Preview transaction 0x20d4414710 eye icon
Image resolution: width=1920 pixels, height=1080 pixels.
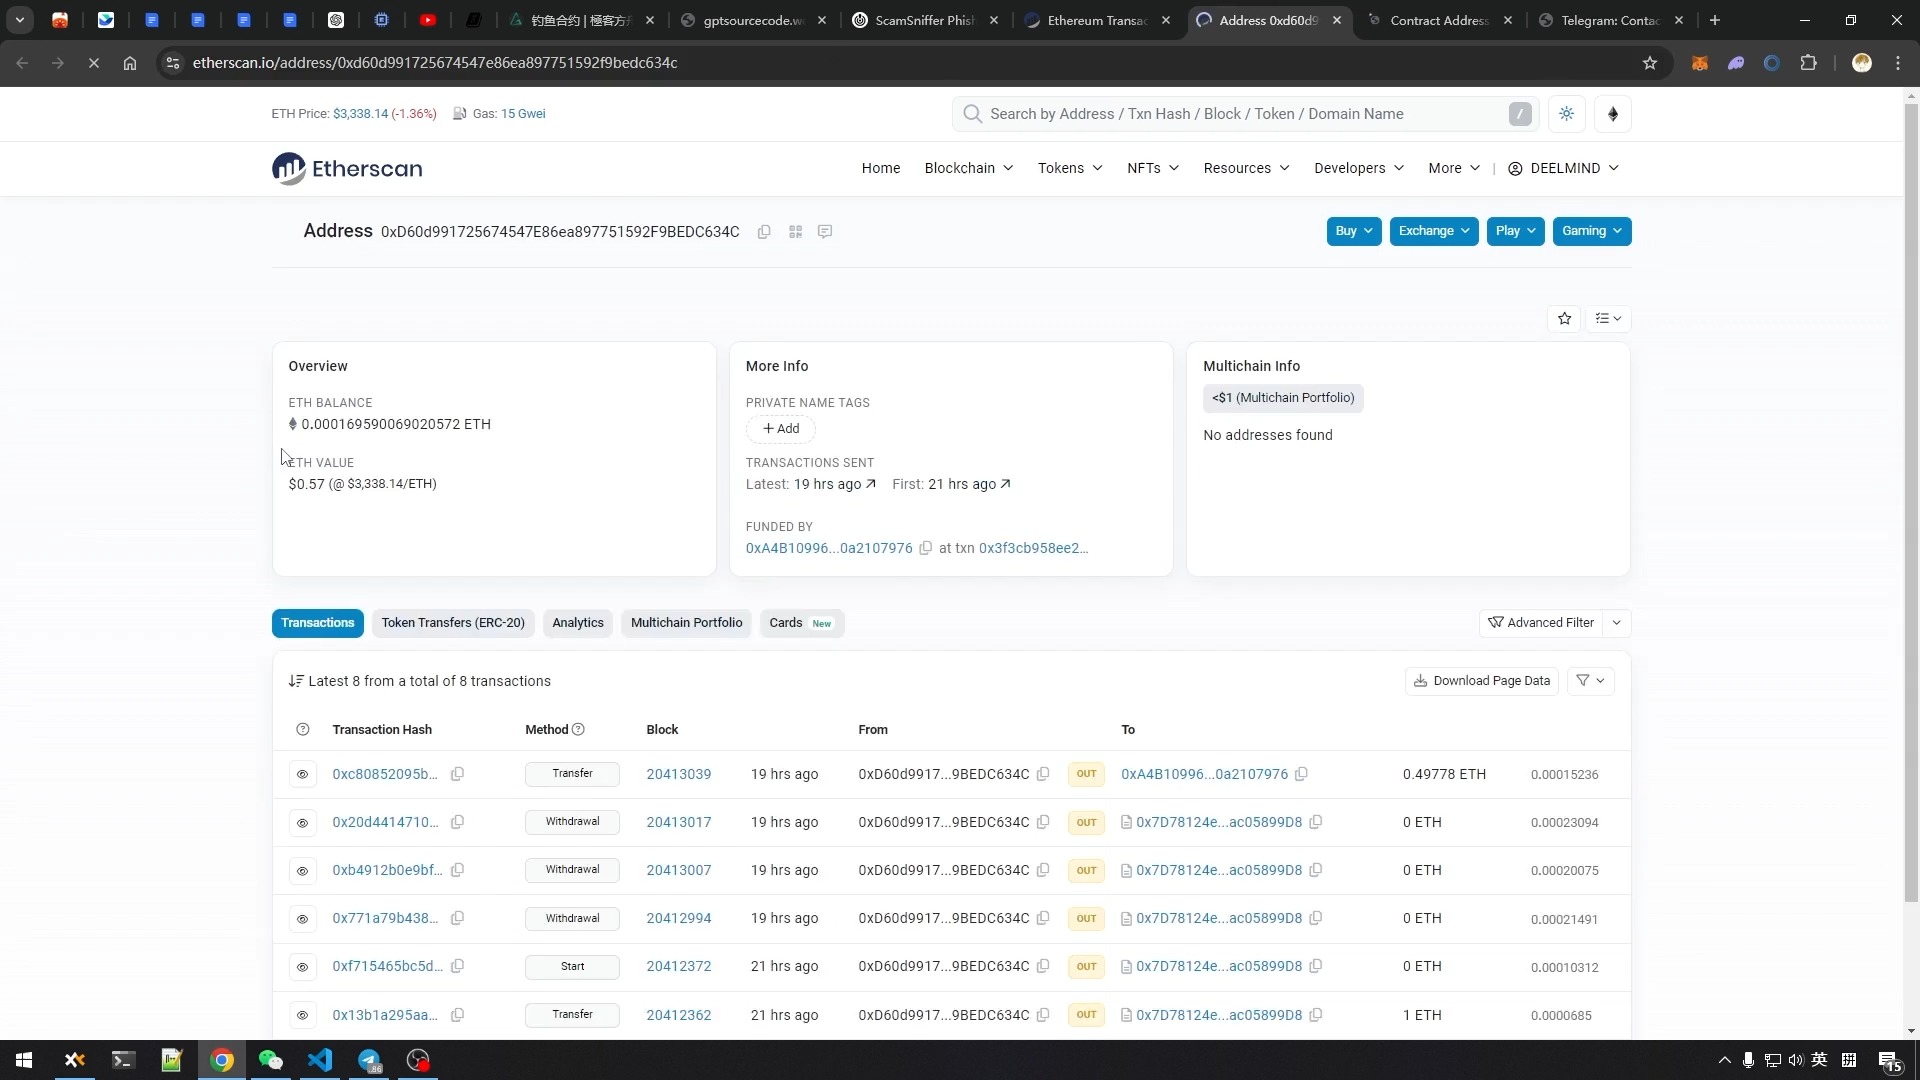[x=302, y=823]
